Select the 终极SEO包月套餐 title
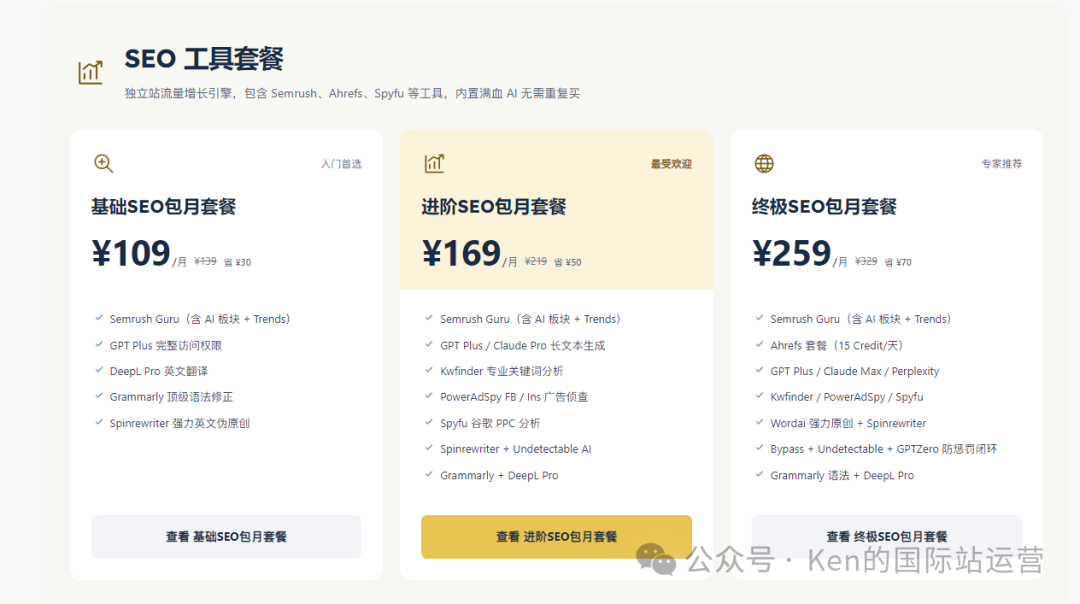Viewport: 1080px width, 604px height. point(824,207)
